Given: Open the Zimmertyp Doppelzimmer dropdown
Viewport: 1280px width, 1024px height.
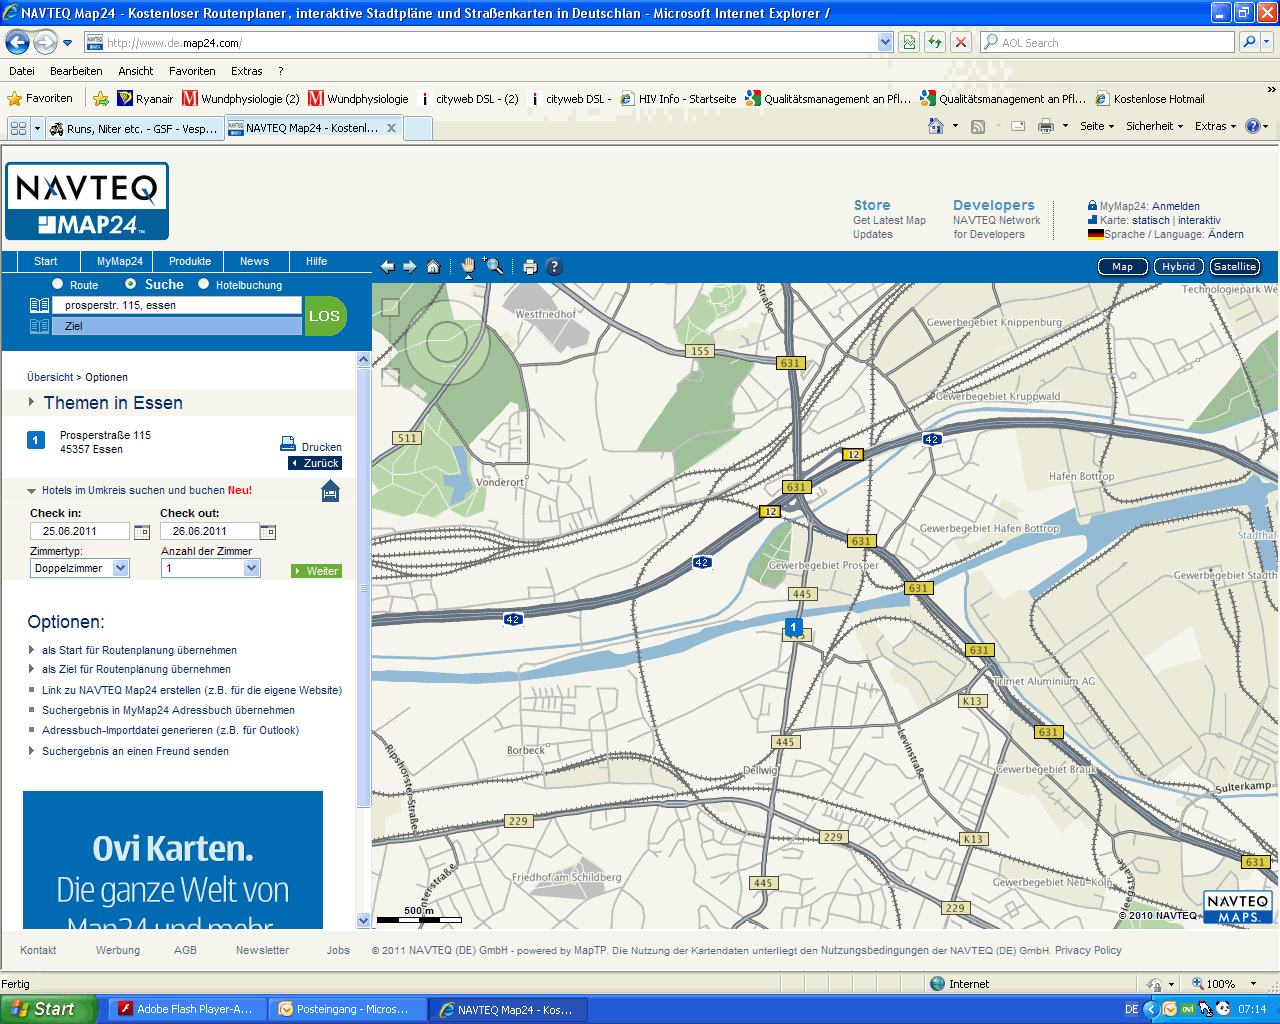Looking at the screenshot, I should pos(80,568).
